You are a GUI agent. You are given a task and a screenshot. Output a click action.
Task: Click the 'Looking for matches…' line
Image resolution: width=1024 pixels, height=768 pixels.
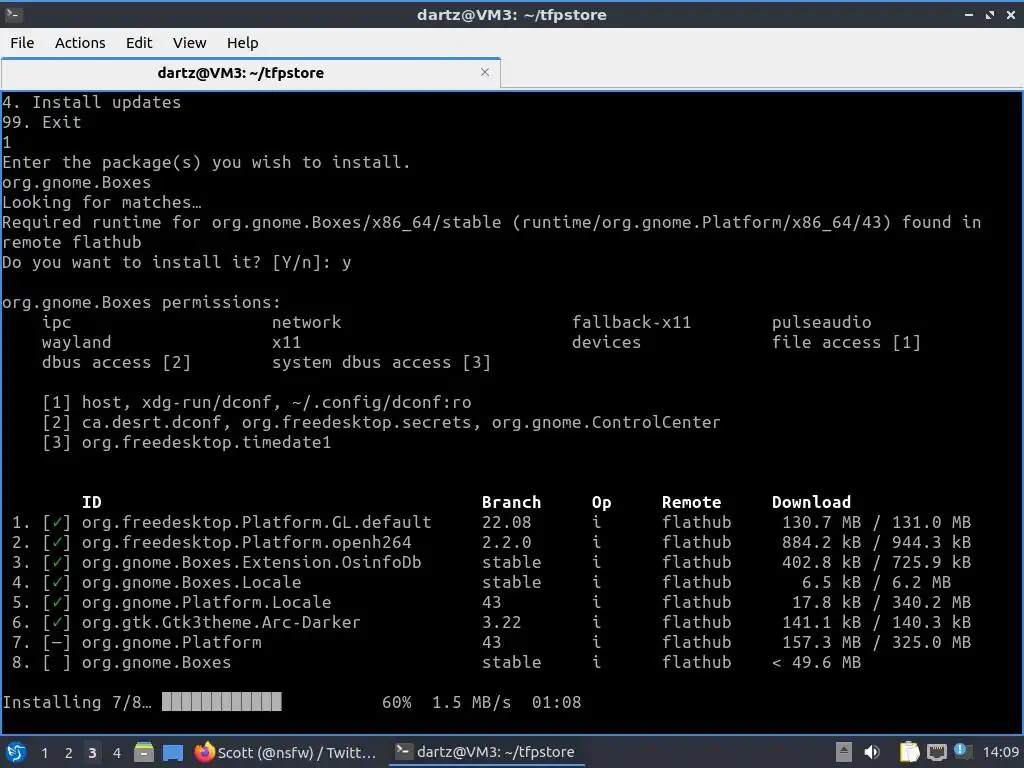[x=102, y=202]
